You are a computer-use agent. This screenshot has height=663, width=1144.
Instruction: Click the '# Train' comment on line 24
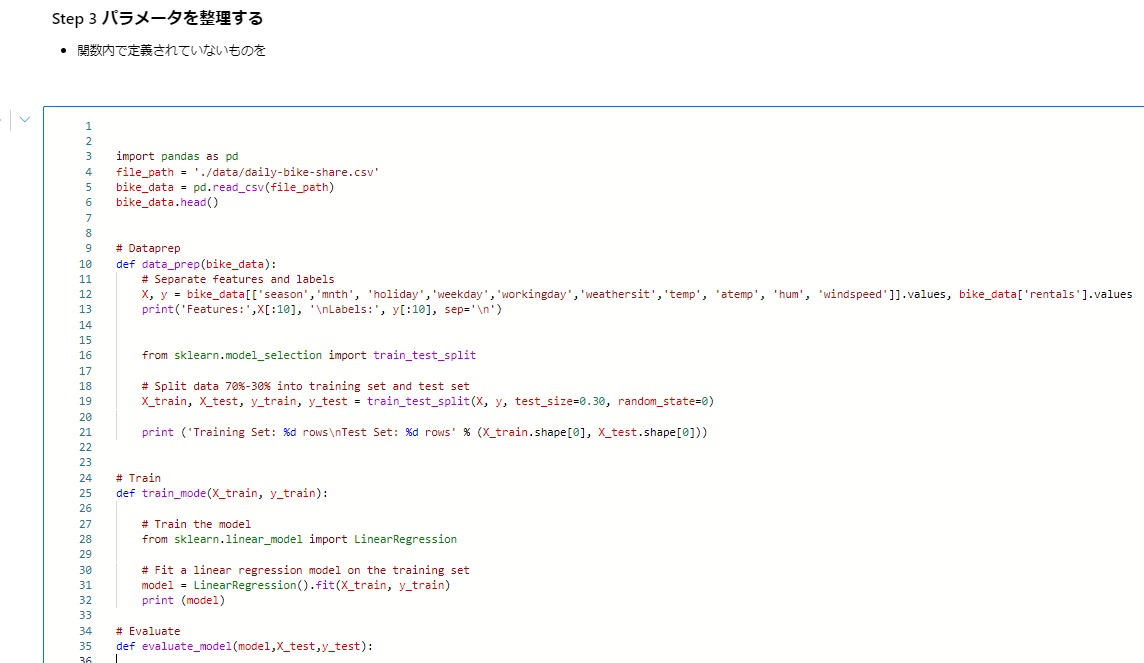(x=139, y=478)
